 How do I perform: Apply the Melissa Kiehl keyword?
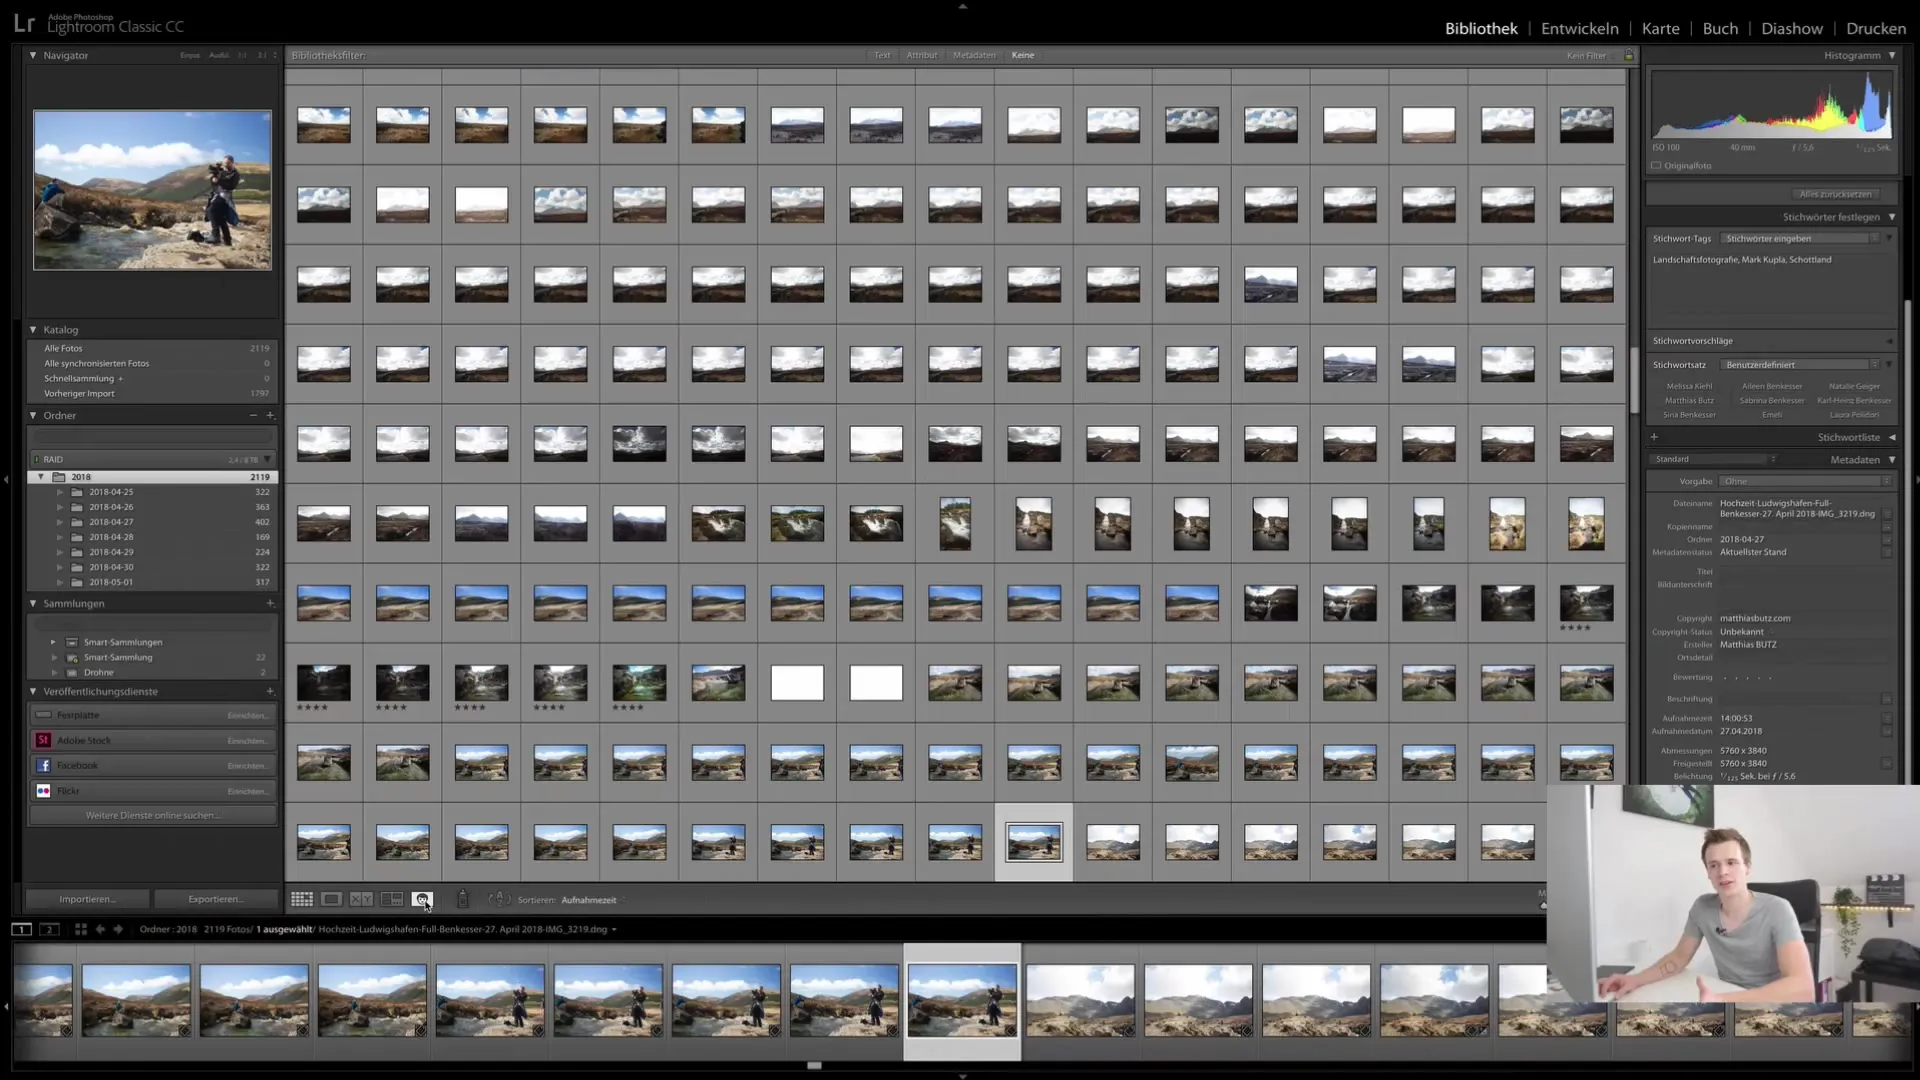click(1689, 386)
